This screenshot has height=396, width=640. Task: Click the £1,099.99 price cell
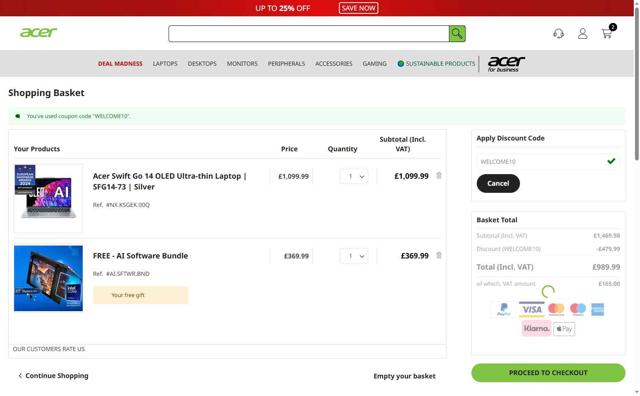pyautogui.click(x=293, y=176)
